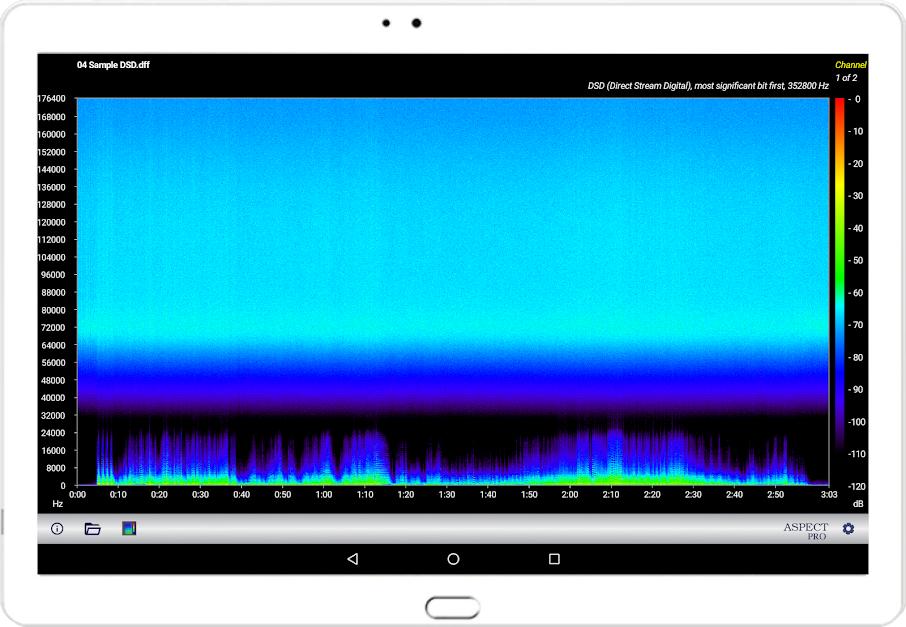Click the 2:30 time axis label
Image resolution: width=906 pixels, height=627 pixels.
[x=693, y=495]
